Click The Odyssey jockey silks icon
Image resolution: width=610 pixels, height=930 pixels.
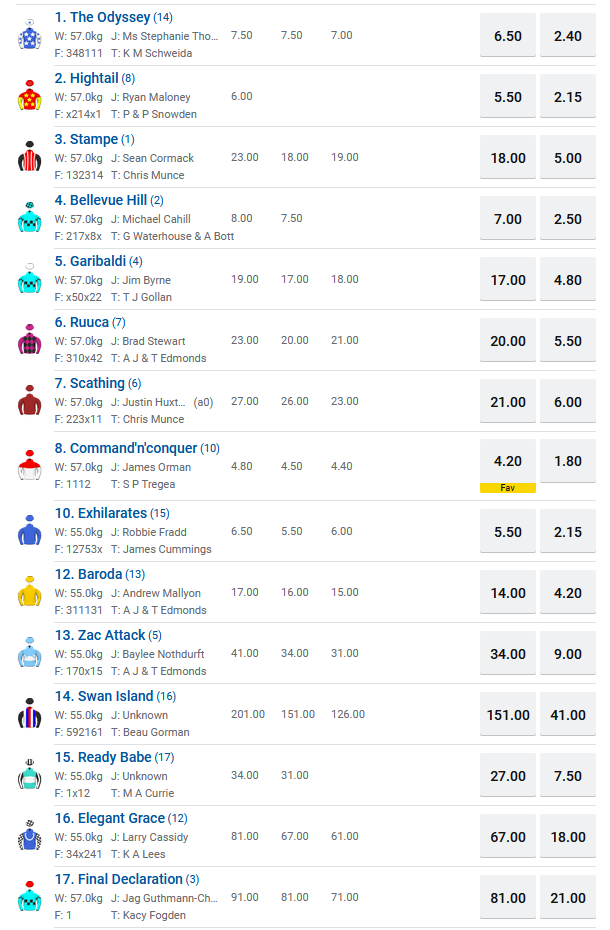(x=28, y=35)
